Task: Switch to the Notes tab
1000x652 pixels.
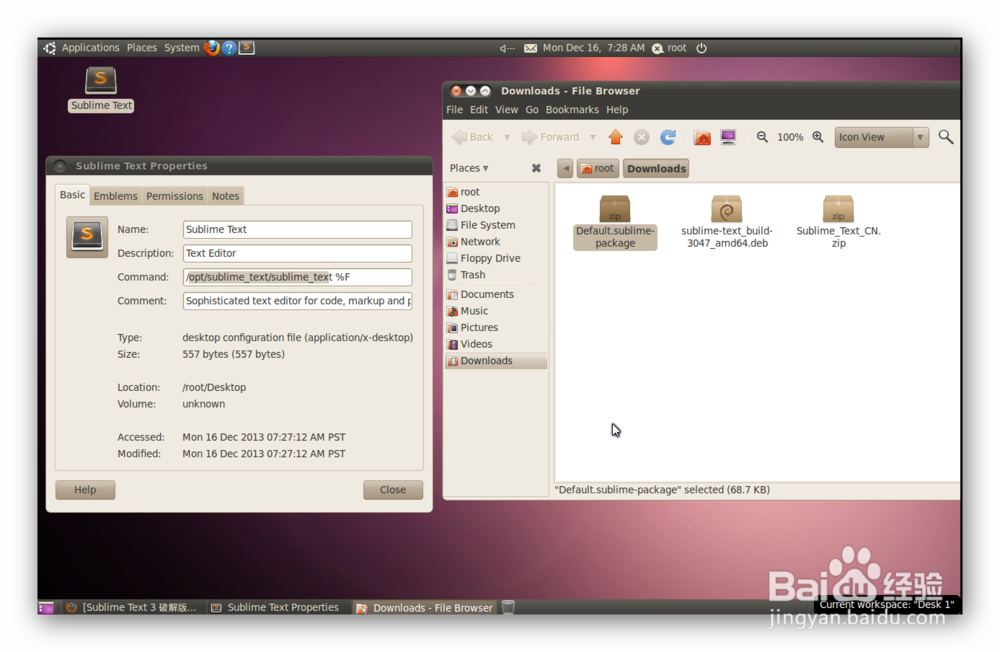Action: pyautogui.click(x=225, y=196)
